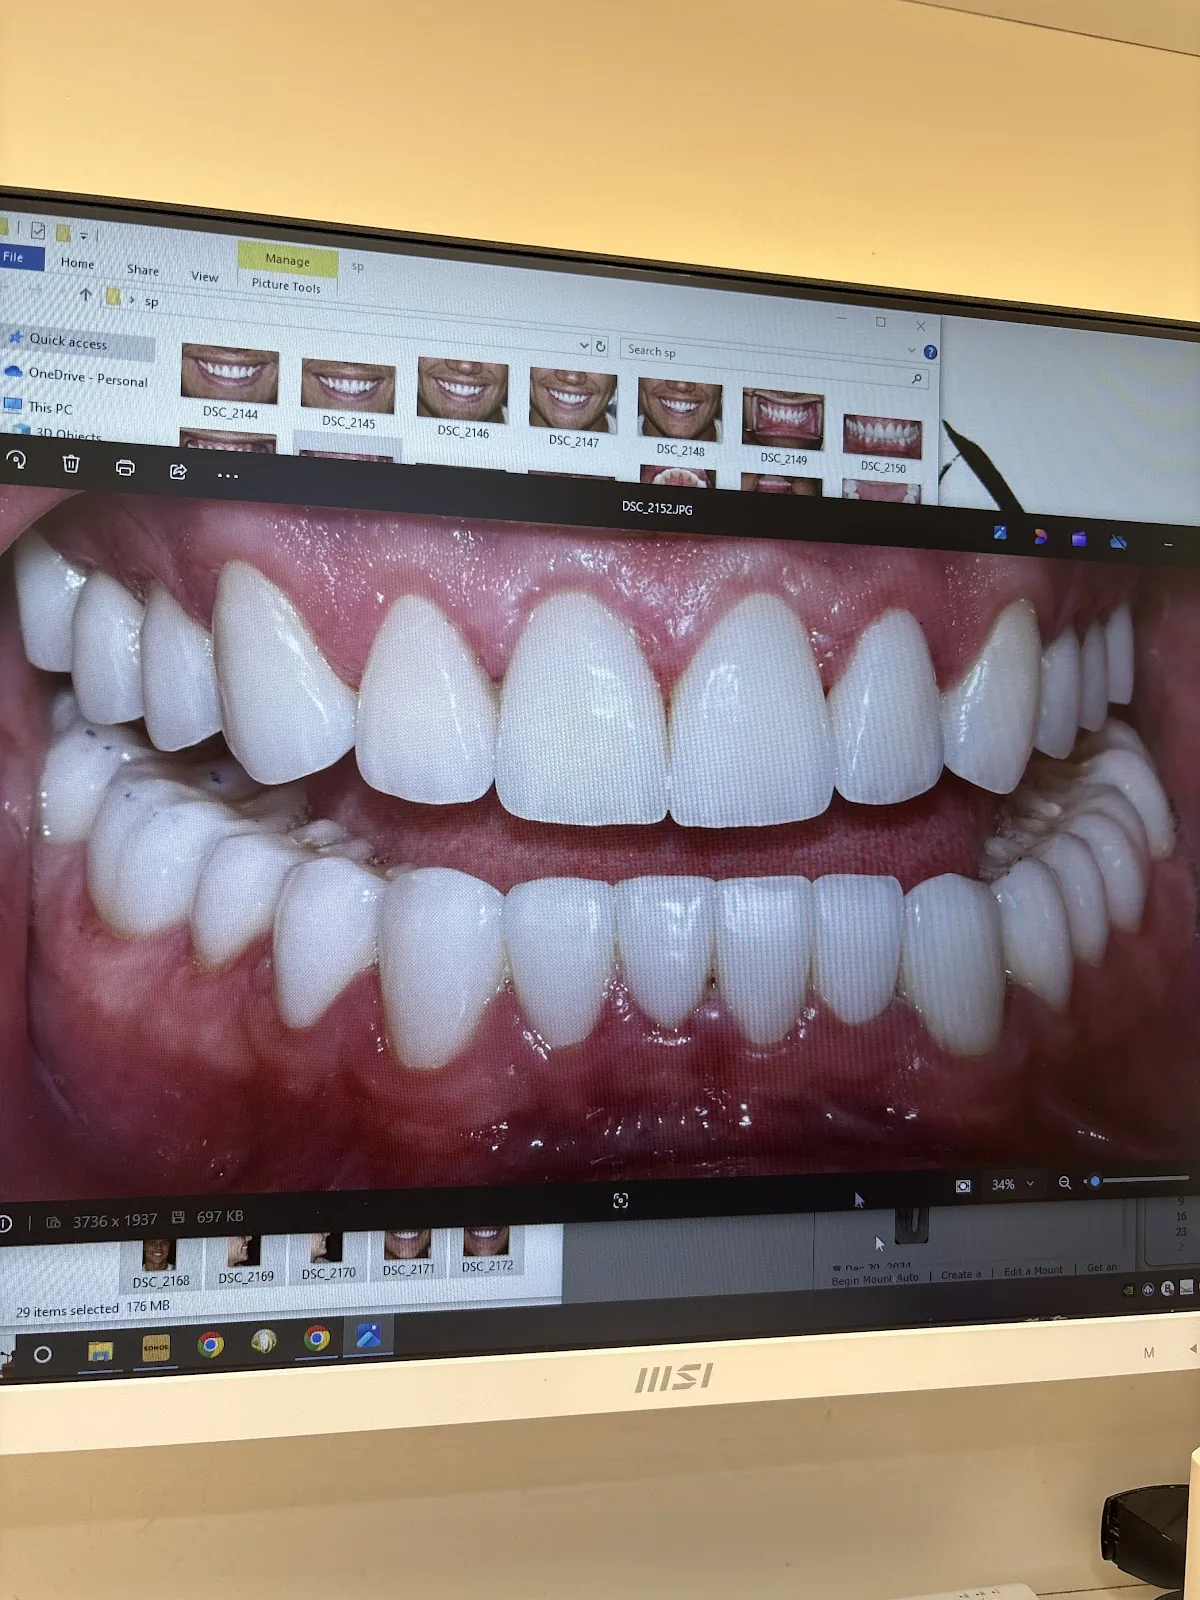This screenshot has width=1200, height=1600.
Task: Open the File menu in Explorer
Action: tap(14, 257)
